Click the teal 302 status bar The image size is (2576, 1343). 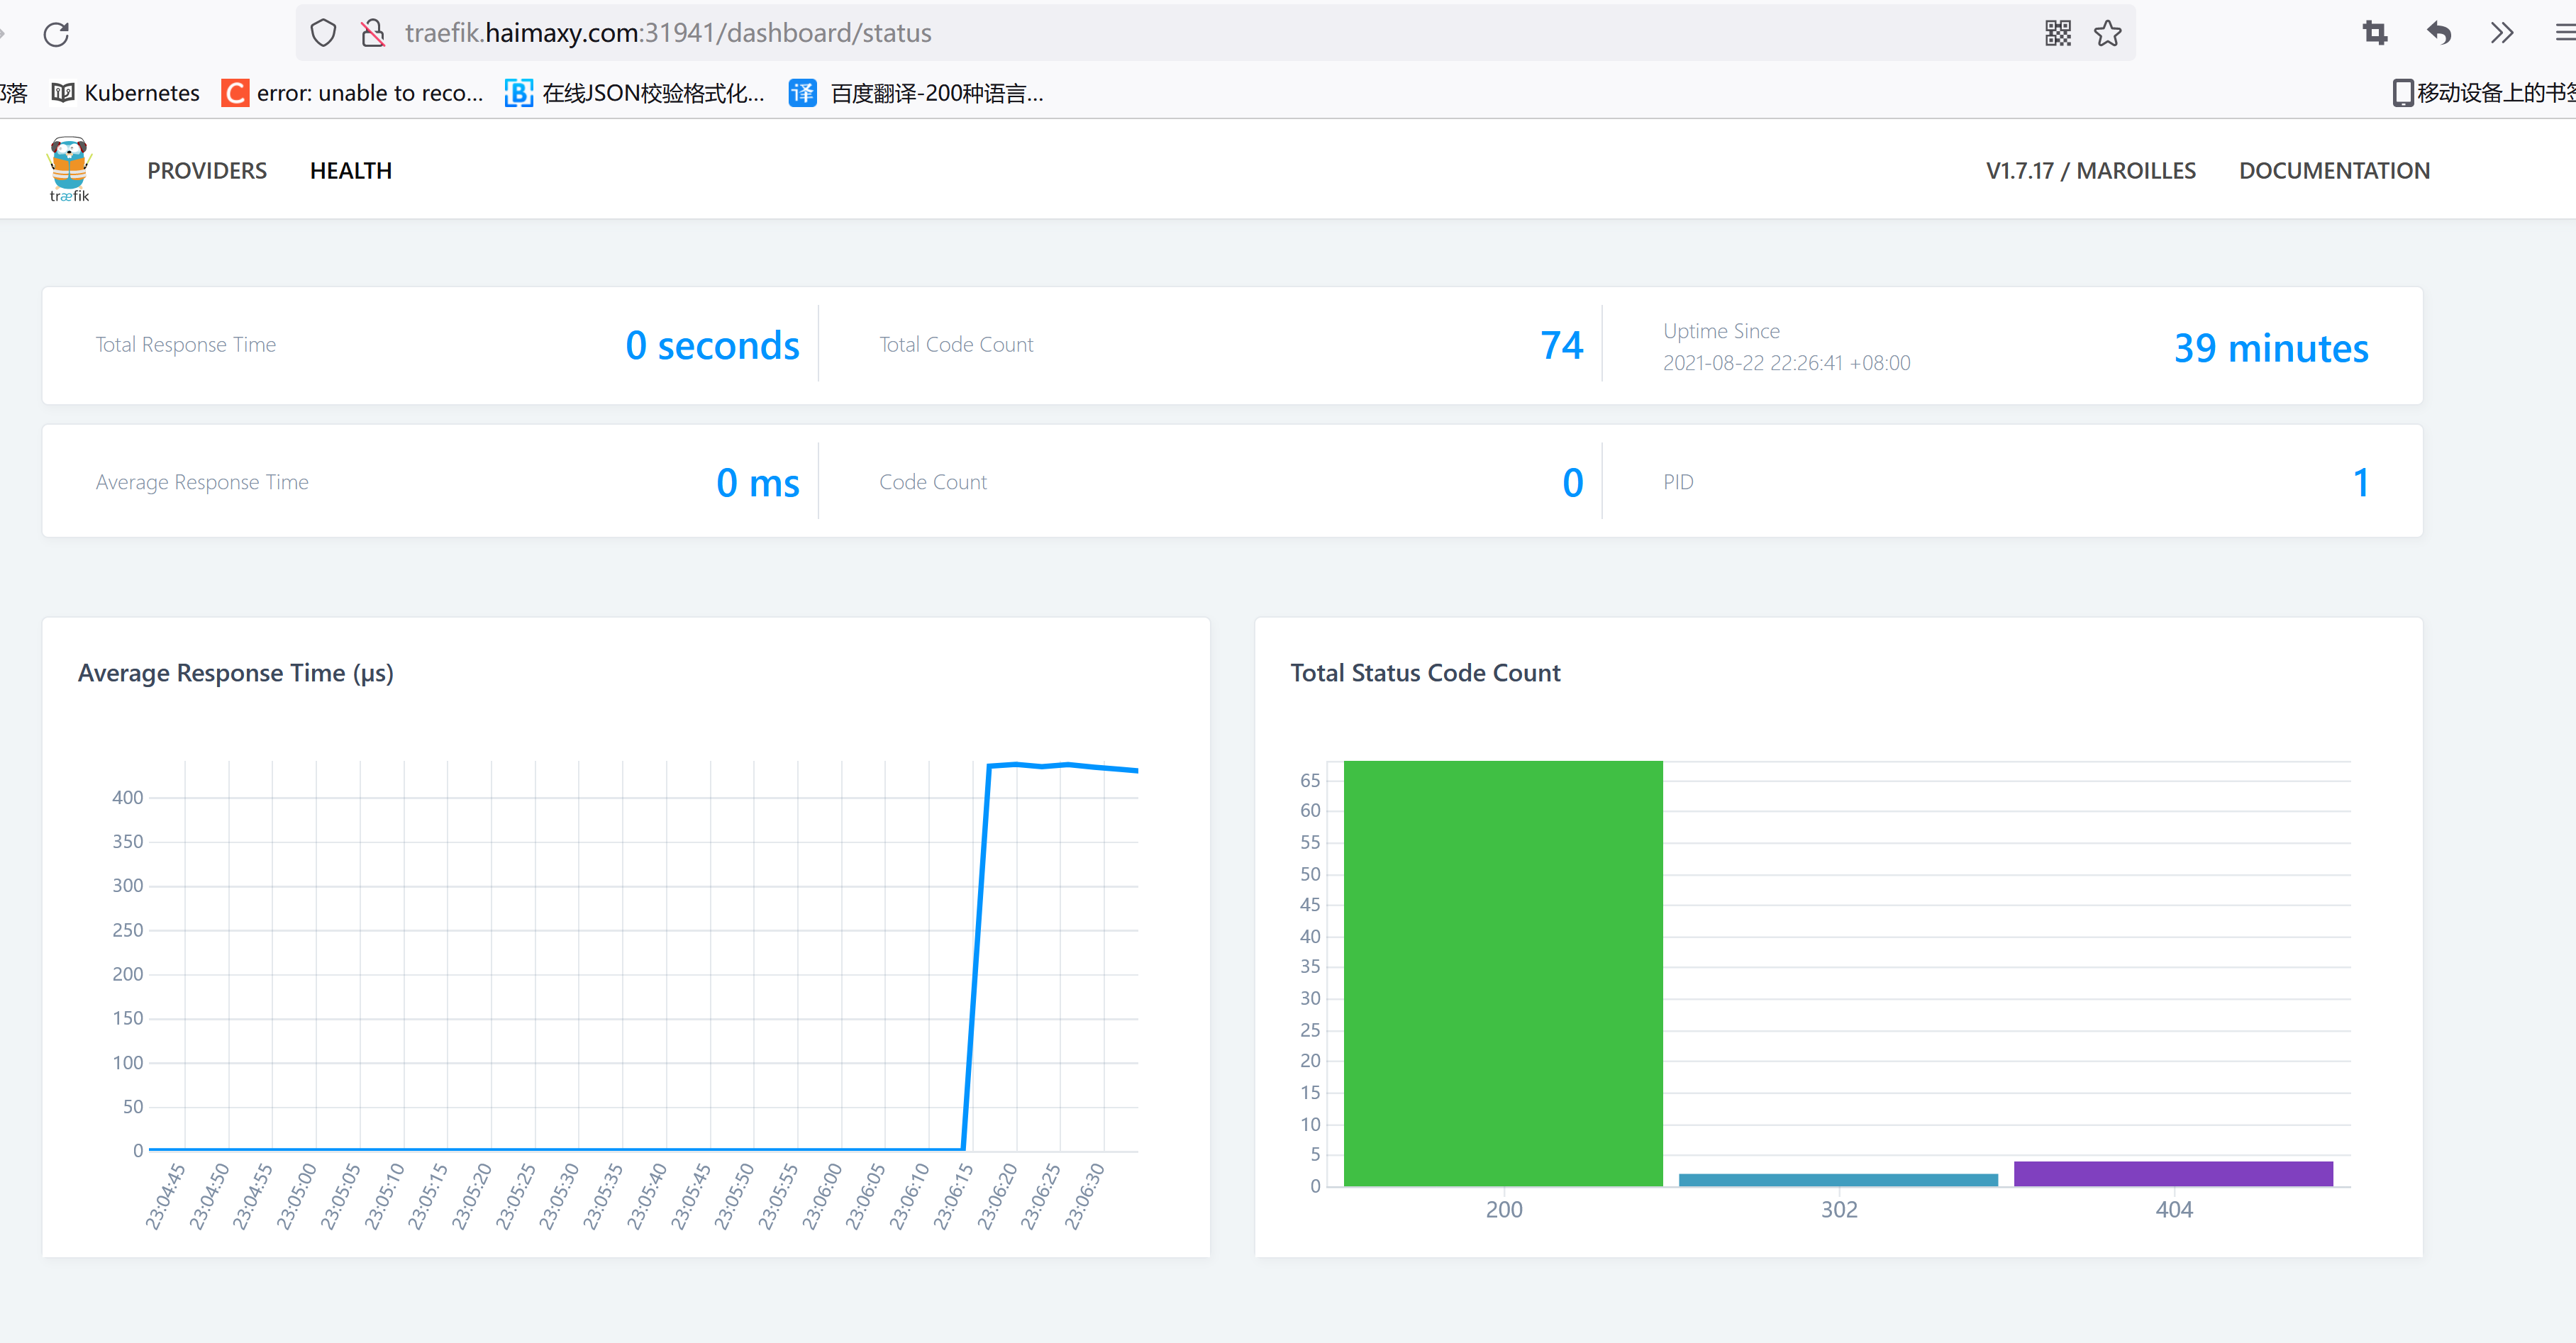tap(1838, 1180)
